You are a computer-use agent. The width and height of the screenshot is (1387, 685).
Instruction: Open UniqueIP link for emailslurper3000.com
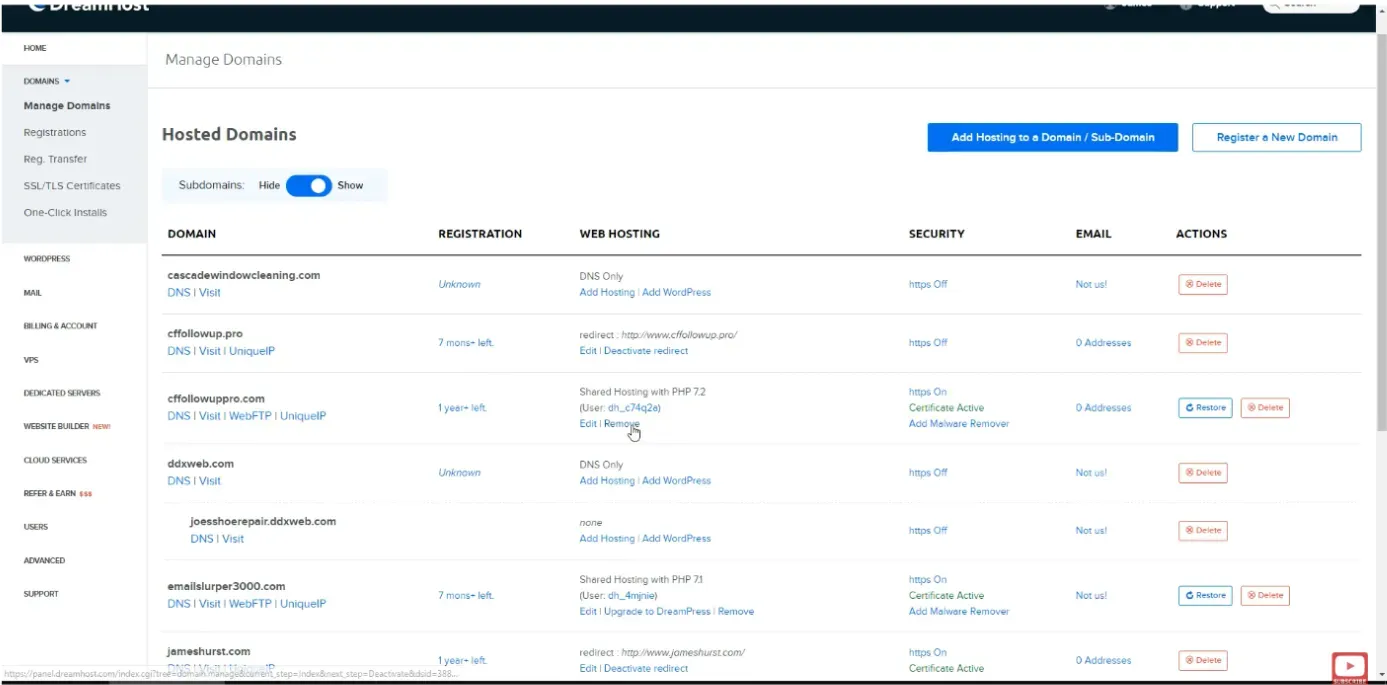303,604
